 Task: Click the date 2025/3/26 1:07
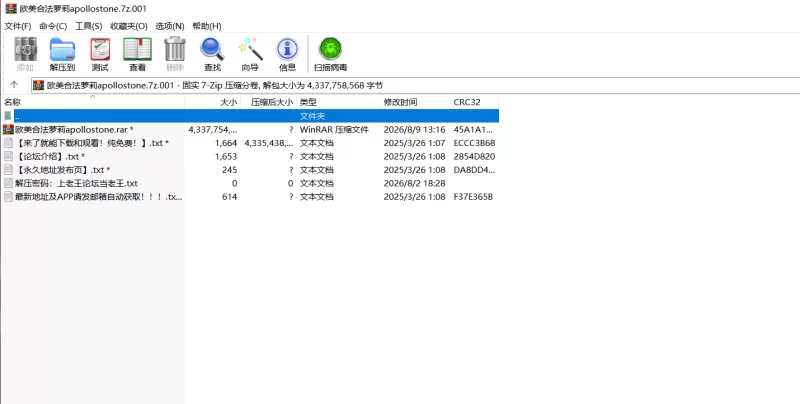pos(414,143)
